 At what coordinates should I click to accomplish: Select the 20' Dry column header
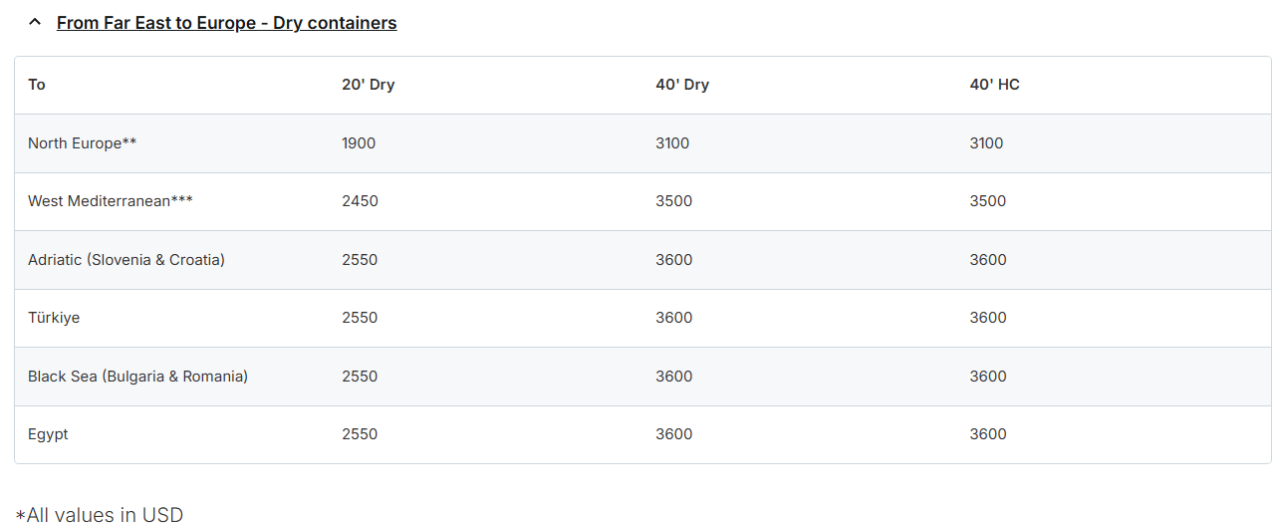[x=368, y=85]
